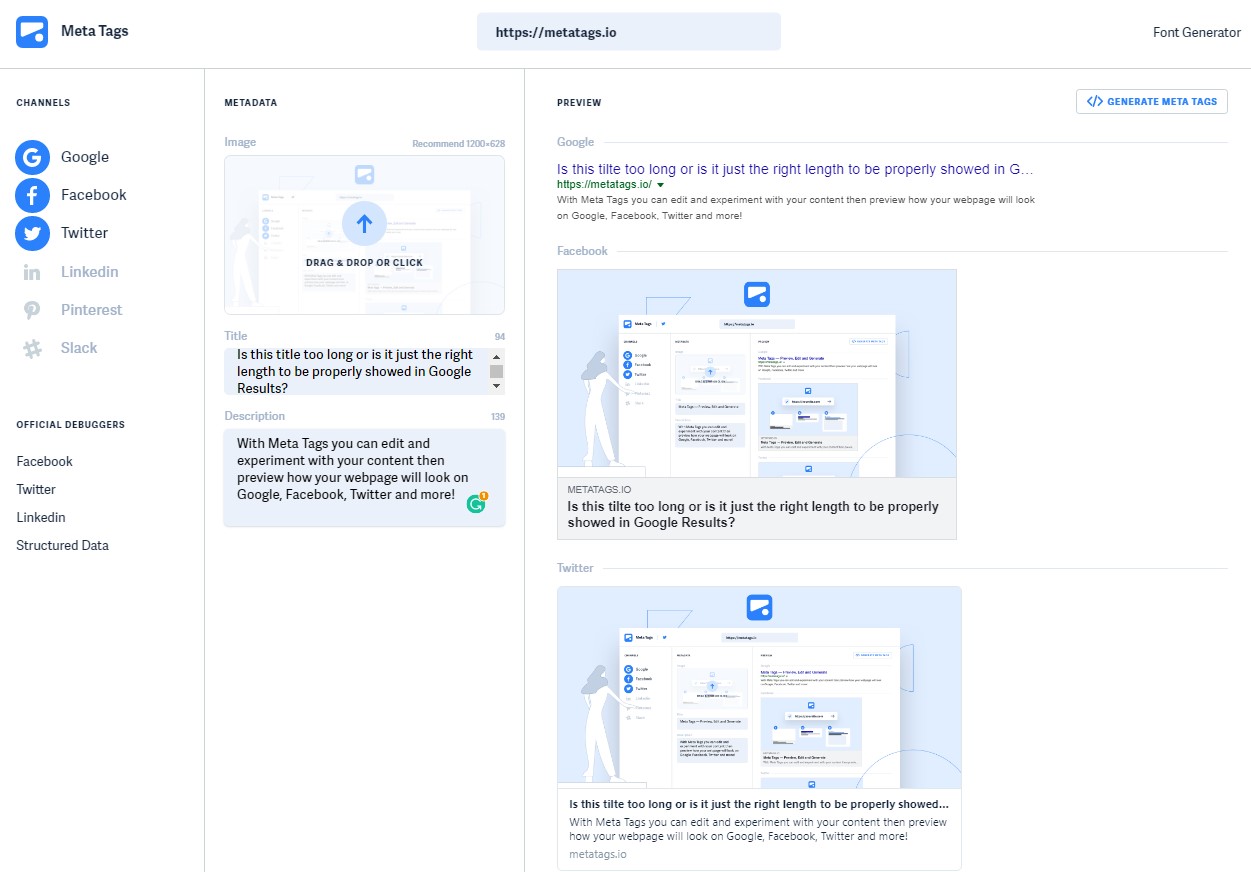Open the Font Generator page
Image resolution: width=1251 pixels, height=872 pixels.
pos(1196,31)
